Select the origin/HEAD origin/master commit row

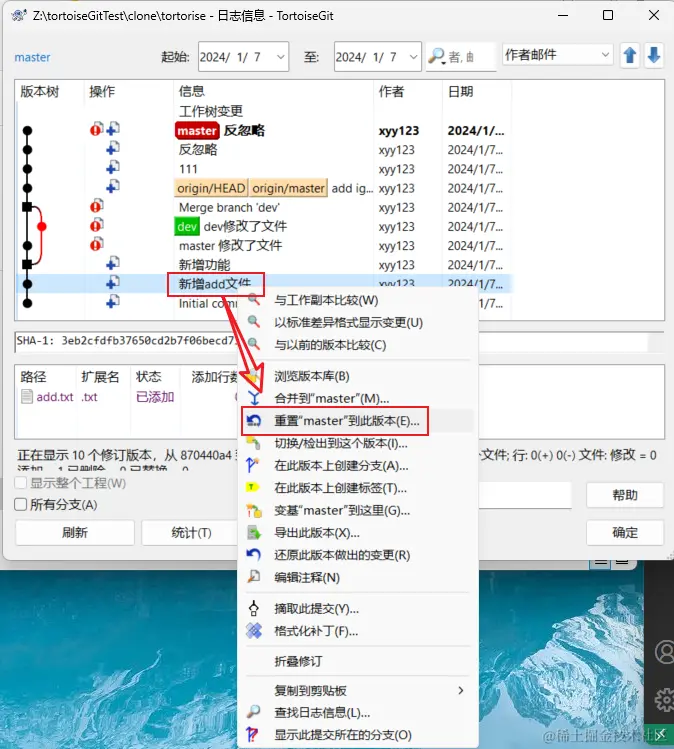[263, 188]
